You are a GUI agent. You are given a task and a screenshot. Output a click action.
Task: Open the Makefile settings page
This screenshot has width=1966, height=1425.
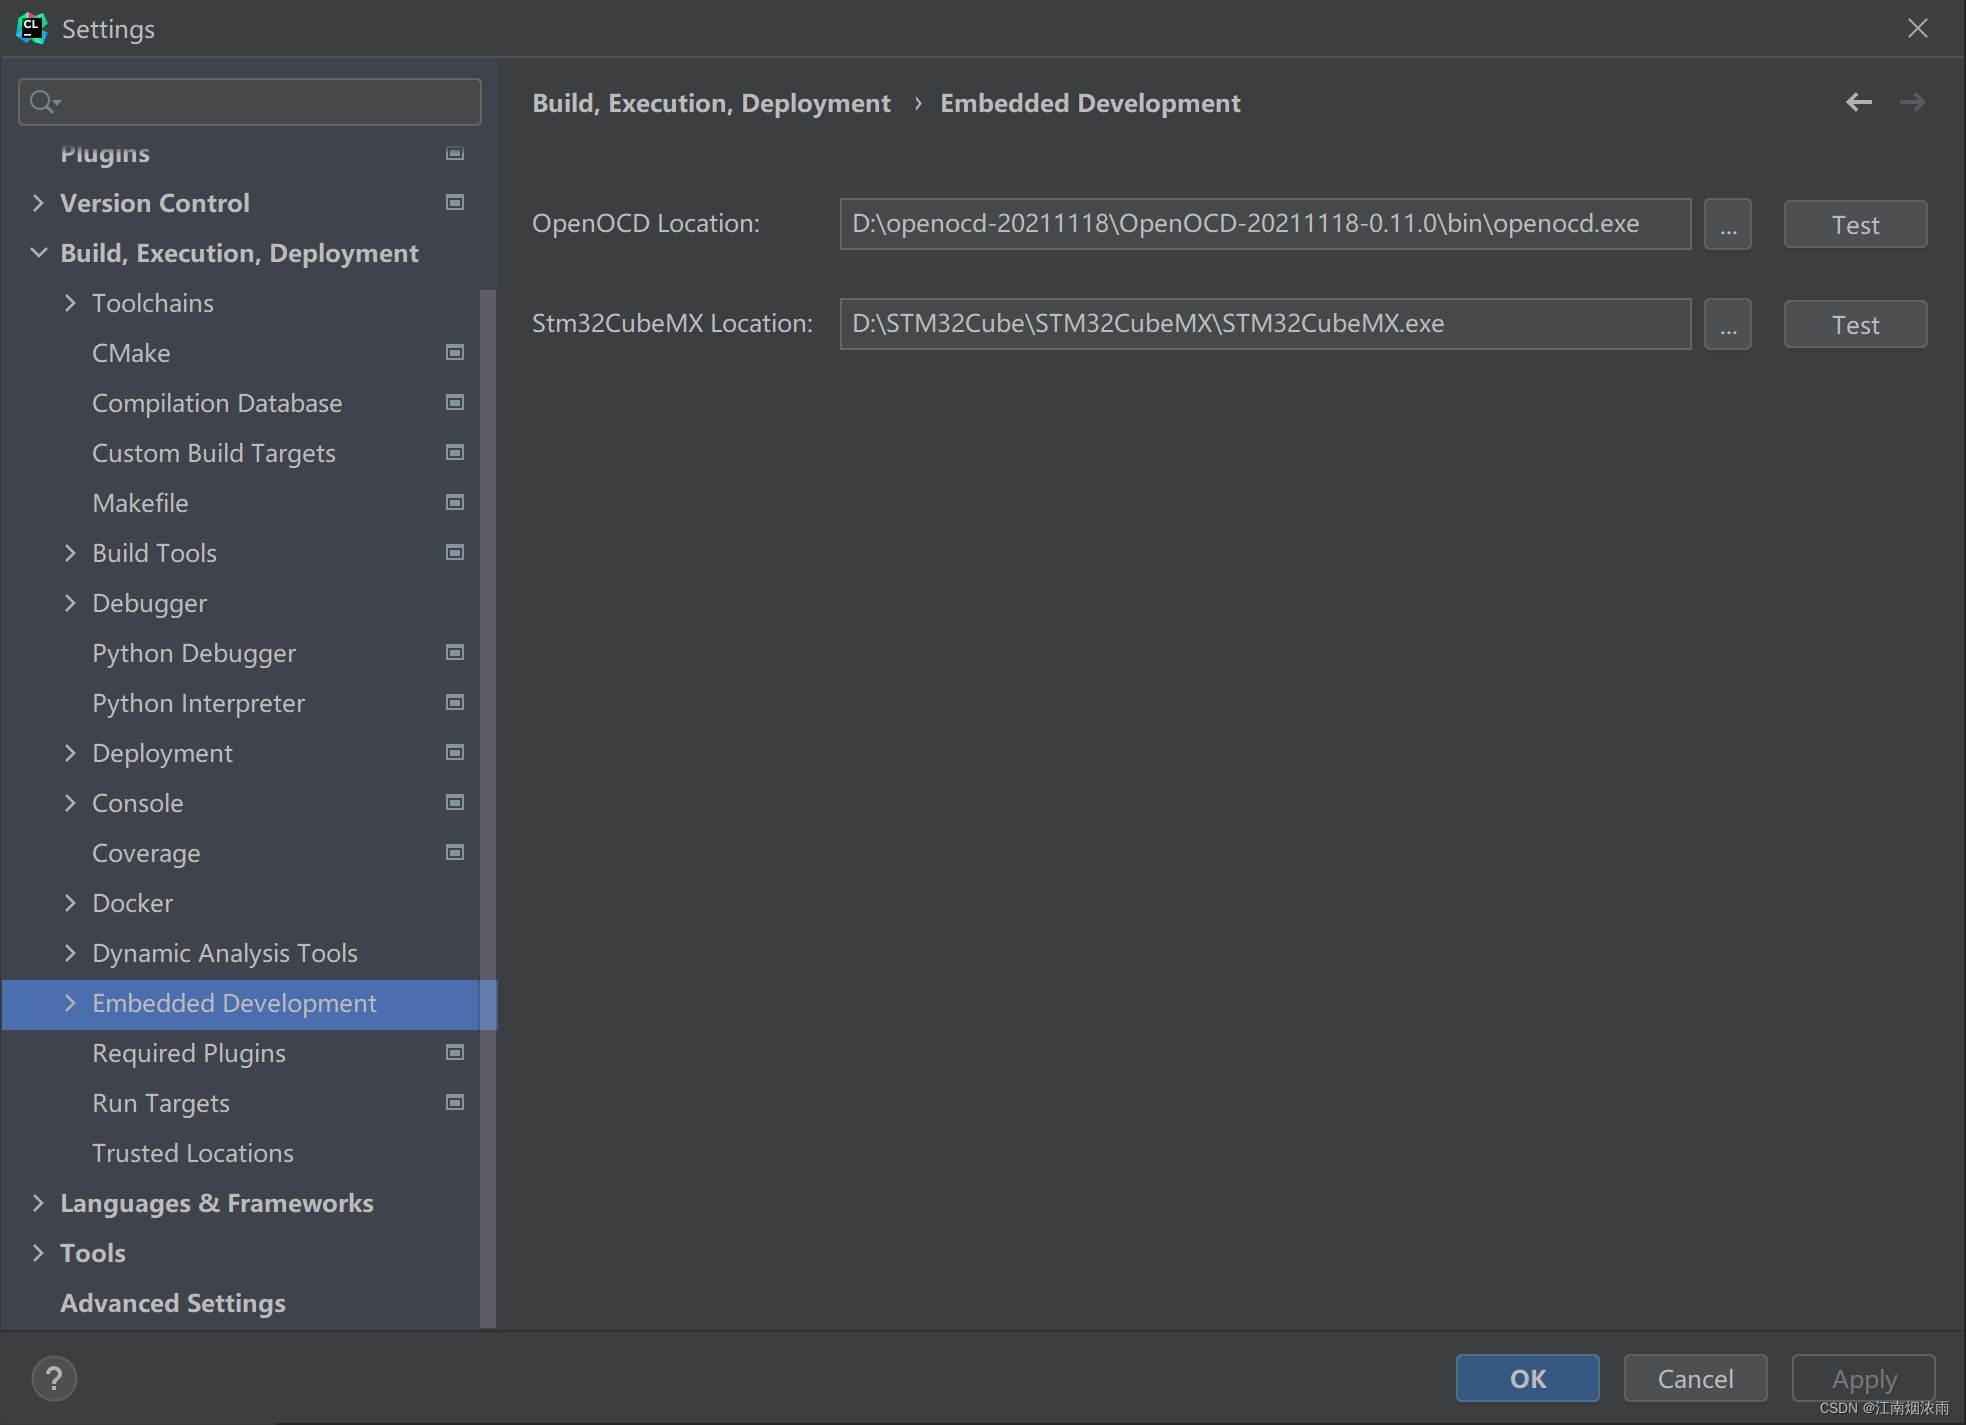140,503
